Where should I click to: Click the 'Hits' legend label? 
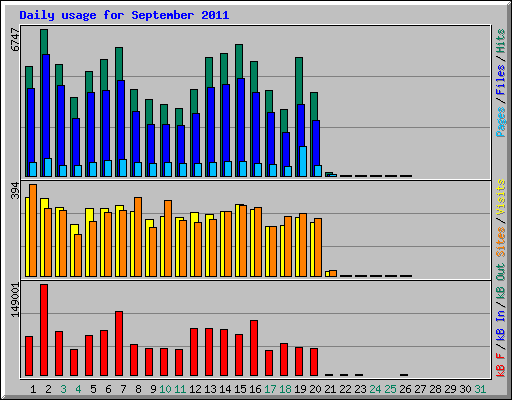(x=500, y=41)
